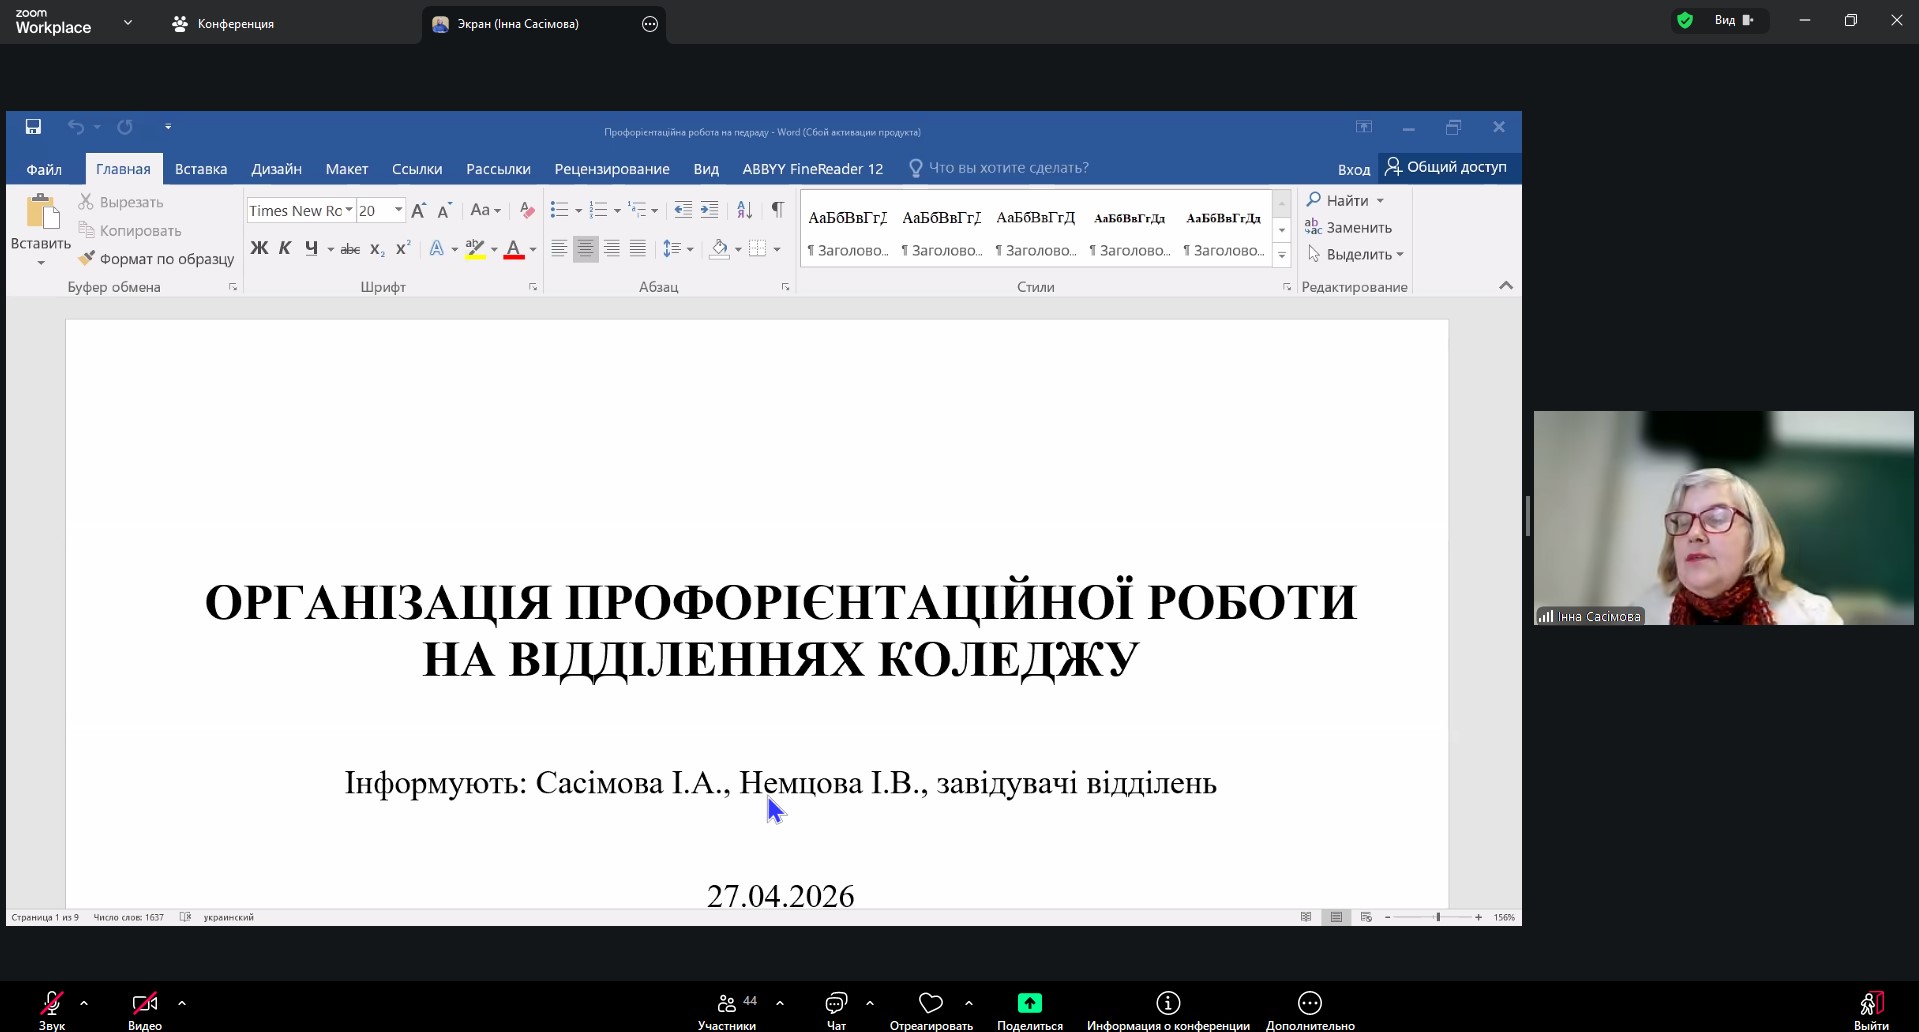Switch to the Вставка ribbon tab
The image size is (1919, 1032).
[201, 169]
